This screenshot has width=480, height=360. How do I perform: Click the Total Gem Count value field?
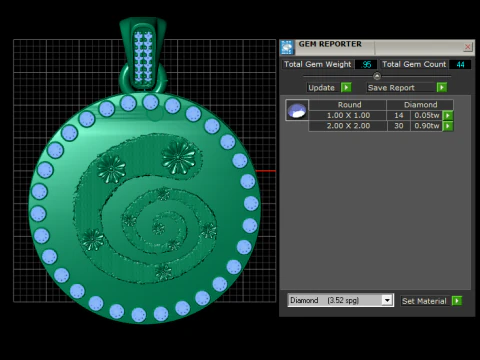click(460, 64)
